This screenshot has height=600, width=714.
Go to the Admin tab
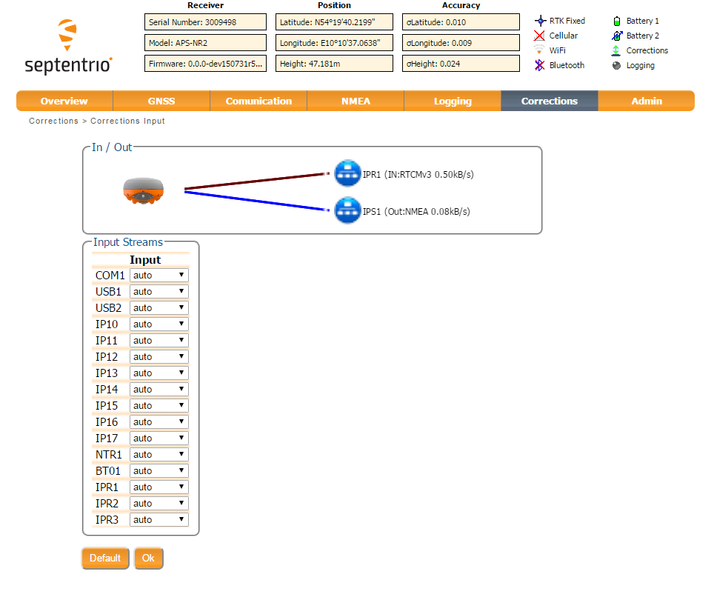[646, 101]
